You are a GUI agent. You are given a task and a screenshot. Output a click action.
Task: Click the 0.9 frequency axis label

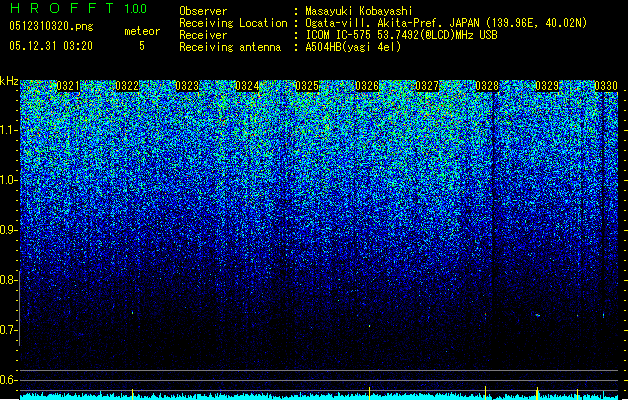pyautogui.click(x=8, y=230)
